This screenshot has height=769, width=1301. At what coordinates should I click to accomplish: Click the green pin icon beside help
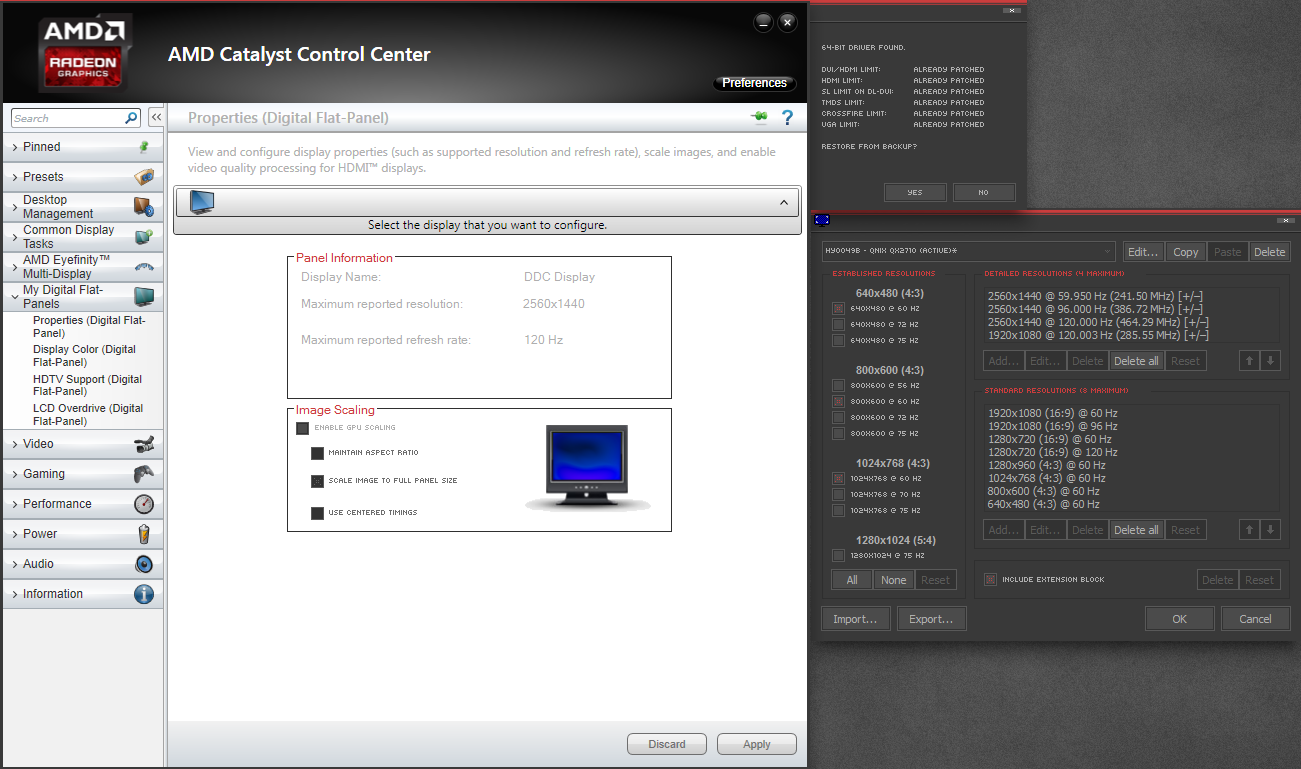click(x=760, y=118)
